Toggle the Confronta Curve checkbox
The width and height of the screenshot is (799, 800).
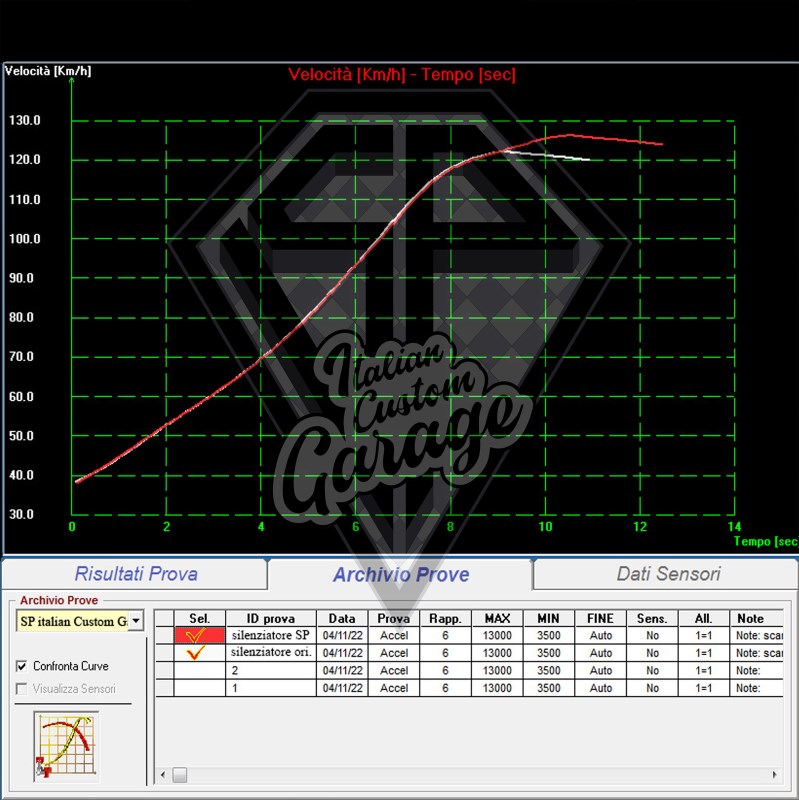click(x=21, y=666)
